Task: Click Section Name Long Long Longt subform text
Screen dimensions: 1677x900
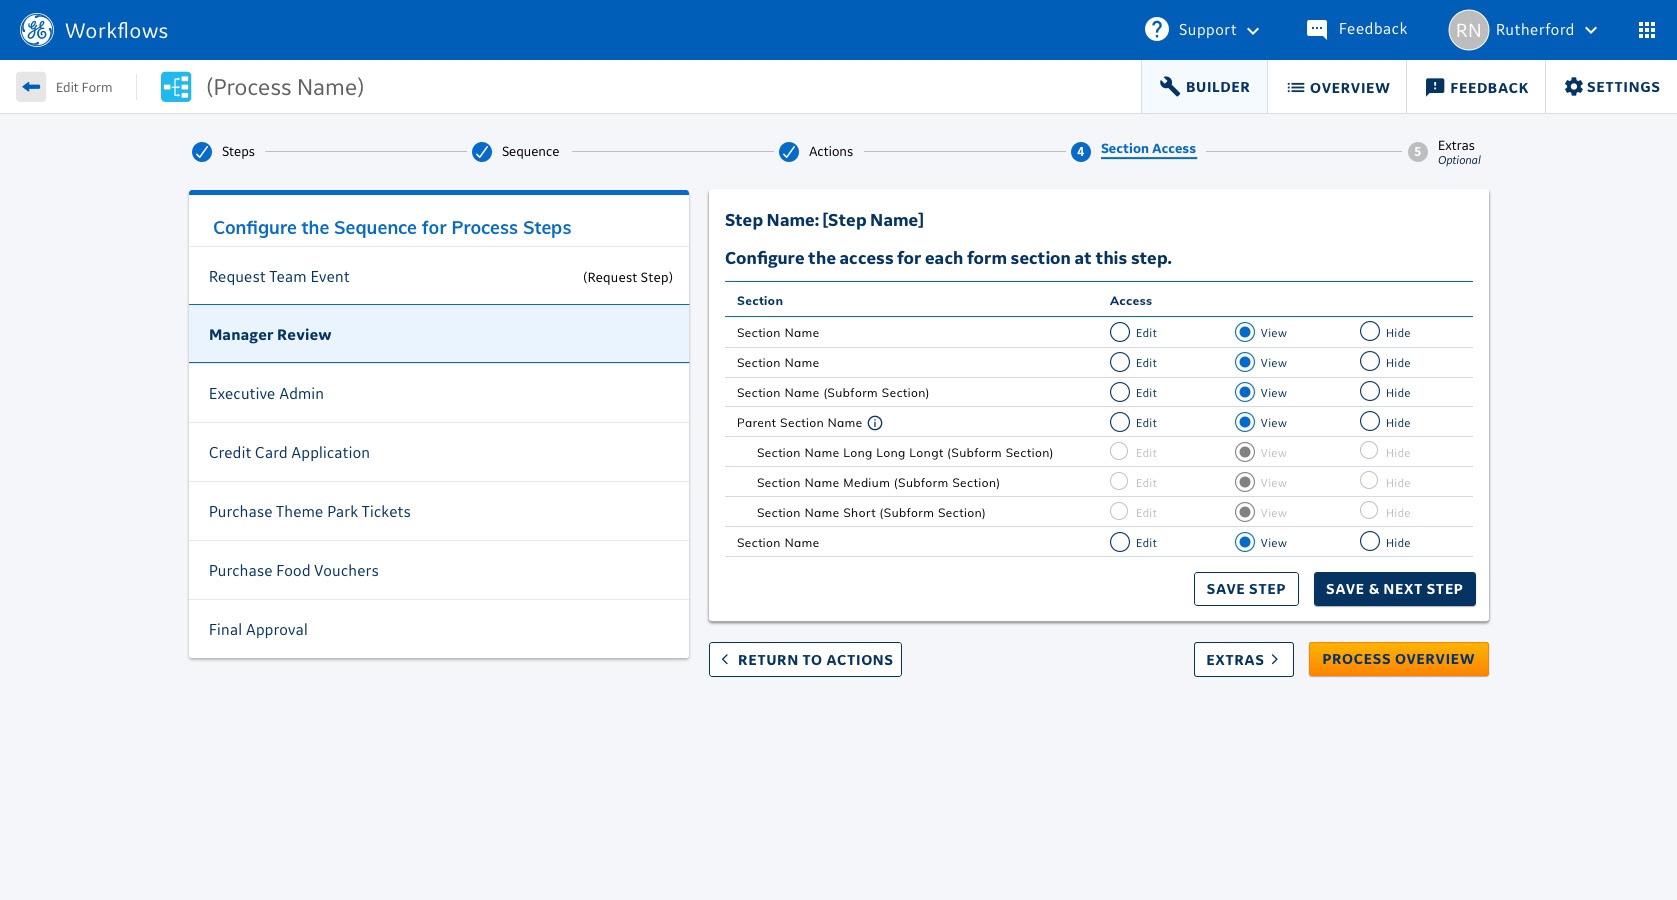Action: tap(905, 453)
